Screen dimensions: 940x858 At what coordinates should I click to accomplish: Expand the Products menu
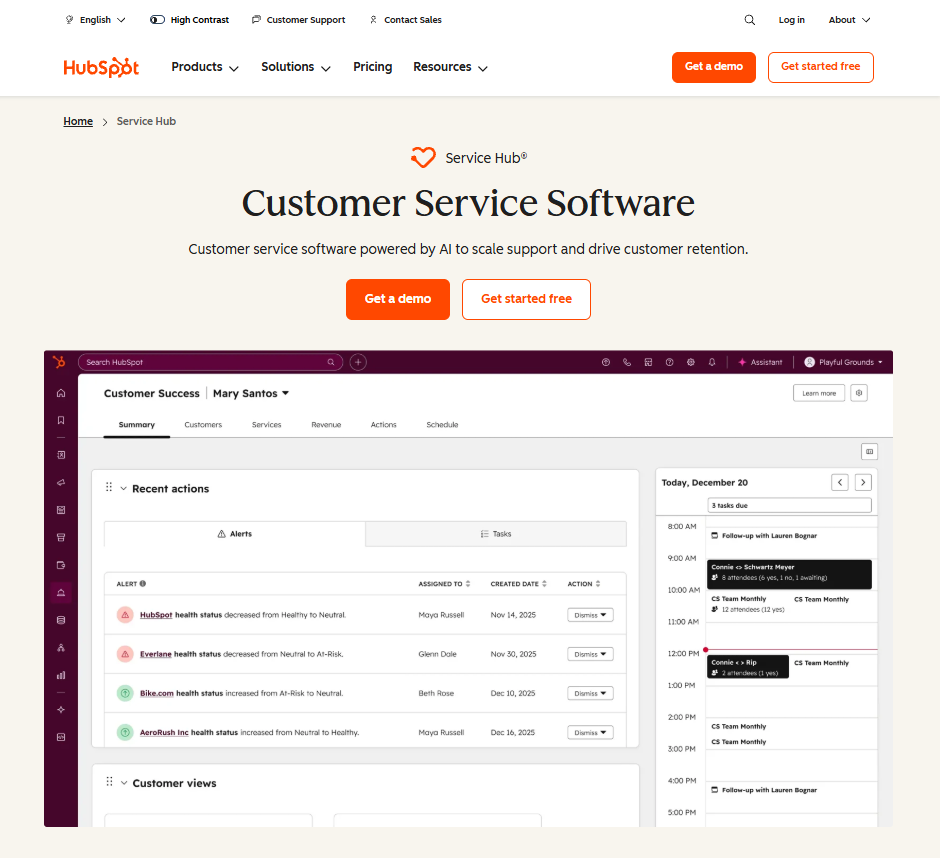coord(205,67)
